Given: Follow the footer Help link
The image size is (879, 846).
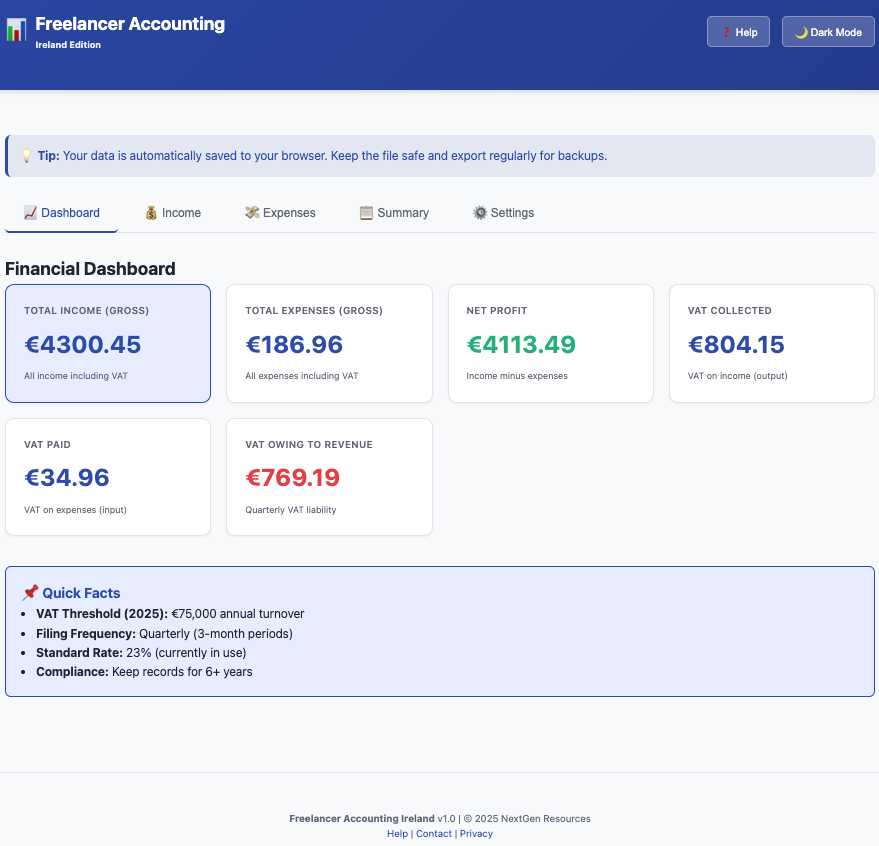Looking at the screenshot, I should point(397,834).
